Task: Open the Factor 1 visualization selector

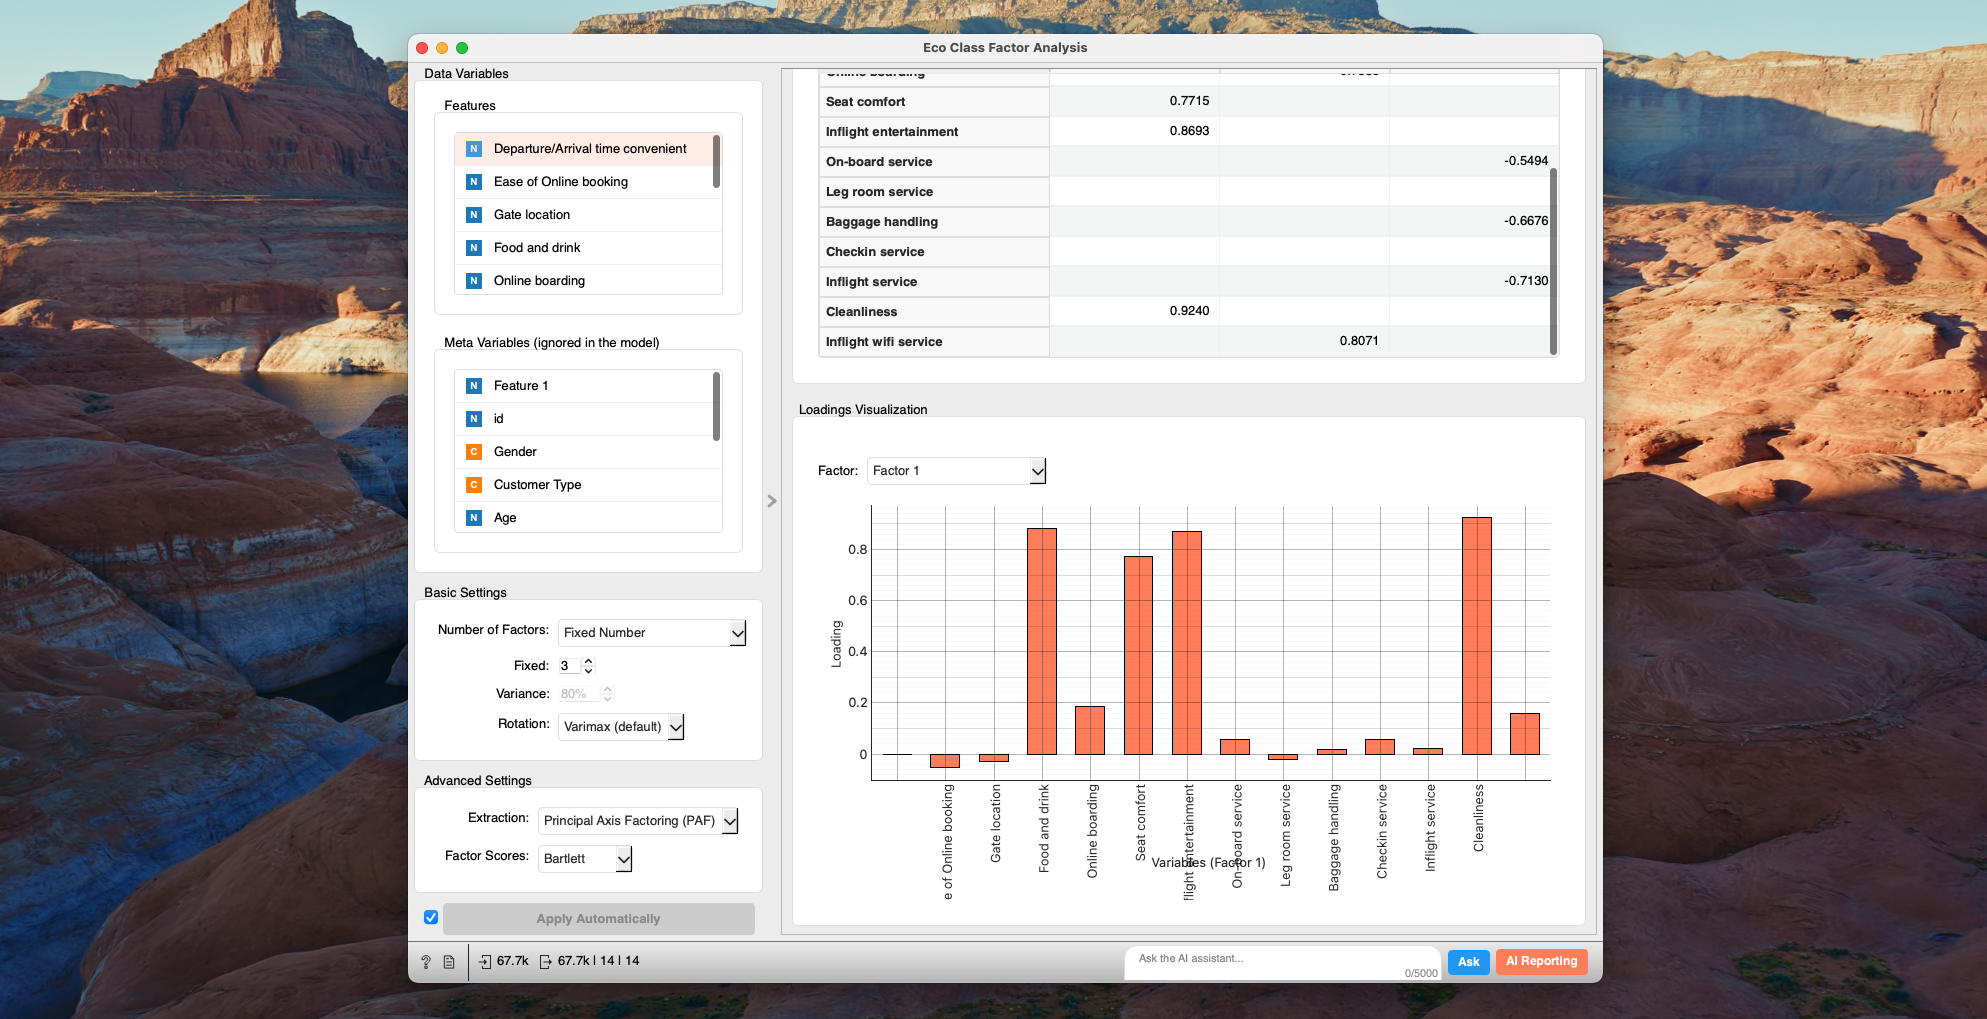Action: (955, 471)
